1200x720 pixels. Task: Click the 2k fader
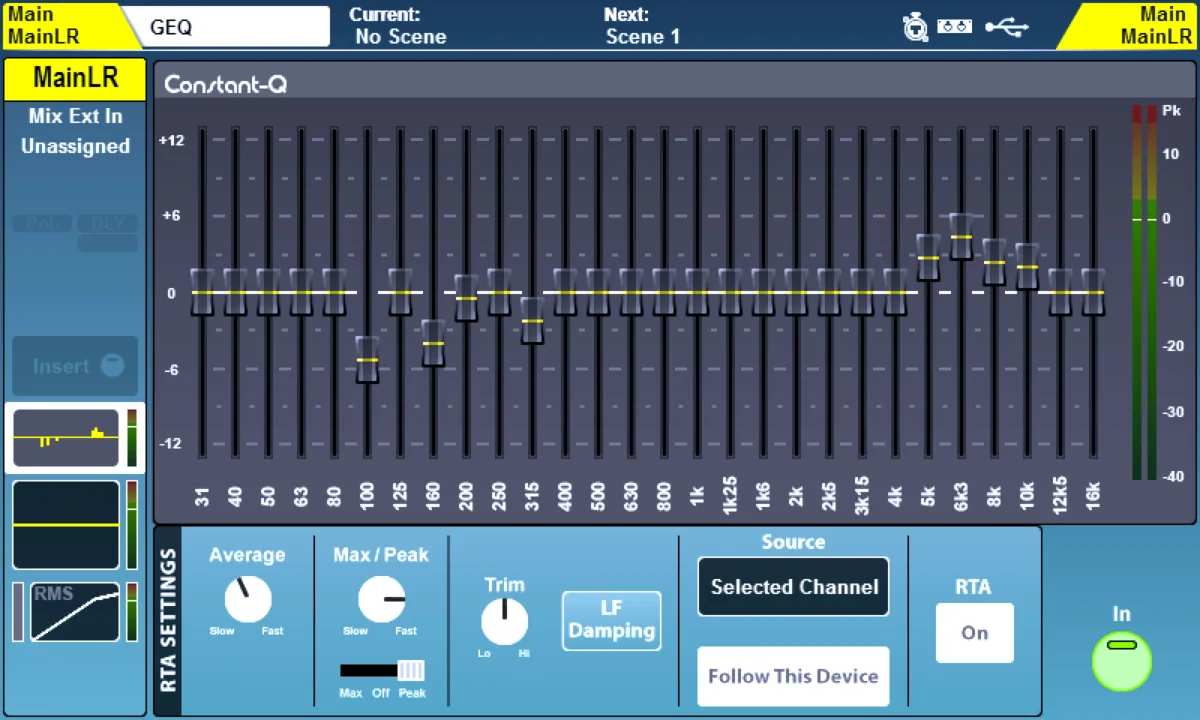point(796,292)
